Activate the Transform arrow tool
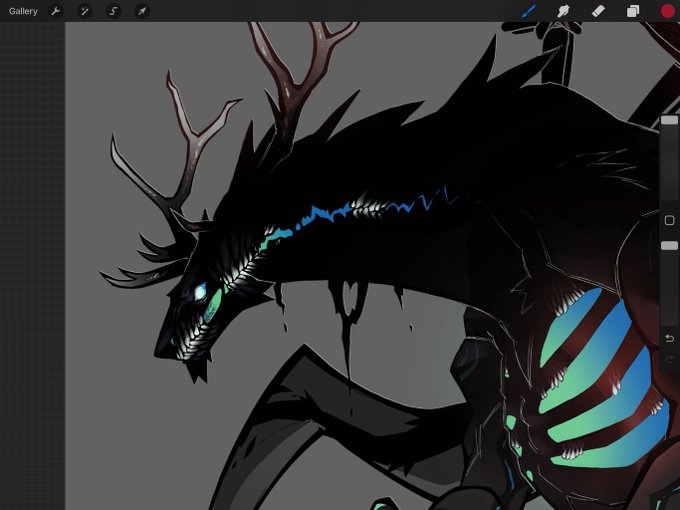The height and width of the screenshot is (510, 680). 142,11
